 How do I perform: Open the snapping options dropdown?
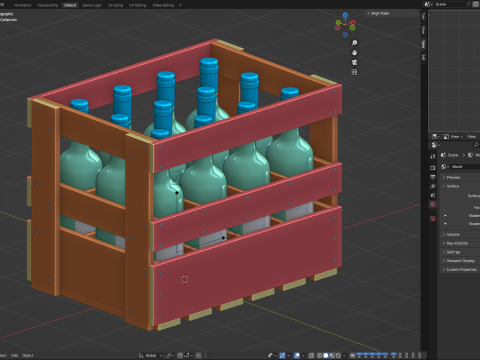point(188,355)
